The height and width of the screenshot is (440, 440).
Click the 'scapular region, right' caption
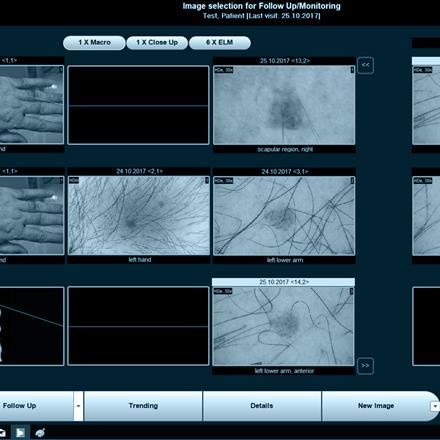coord(285,149)
